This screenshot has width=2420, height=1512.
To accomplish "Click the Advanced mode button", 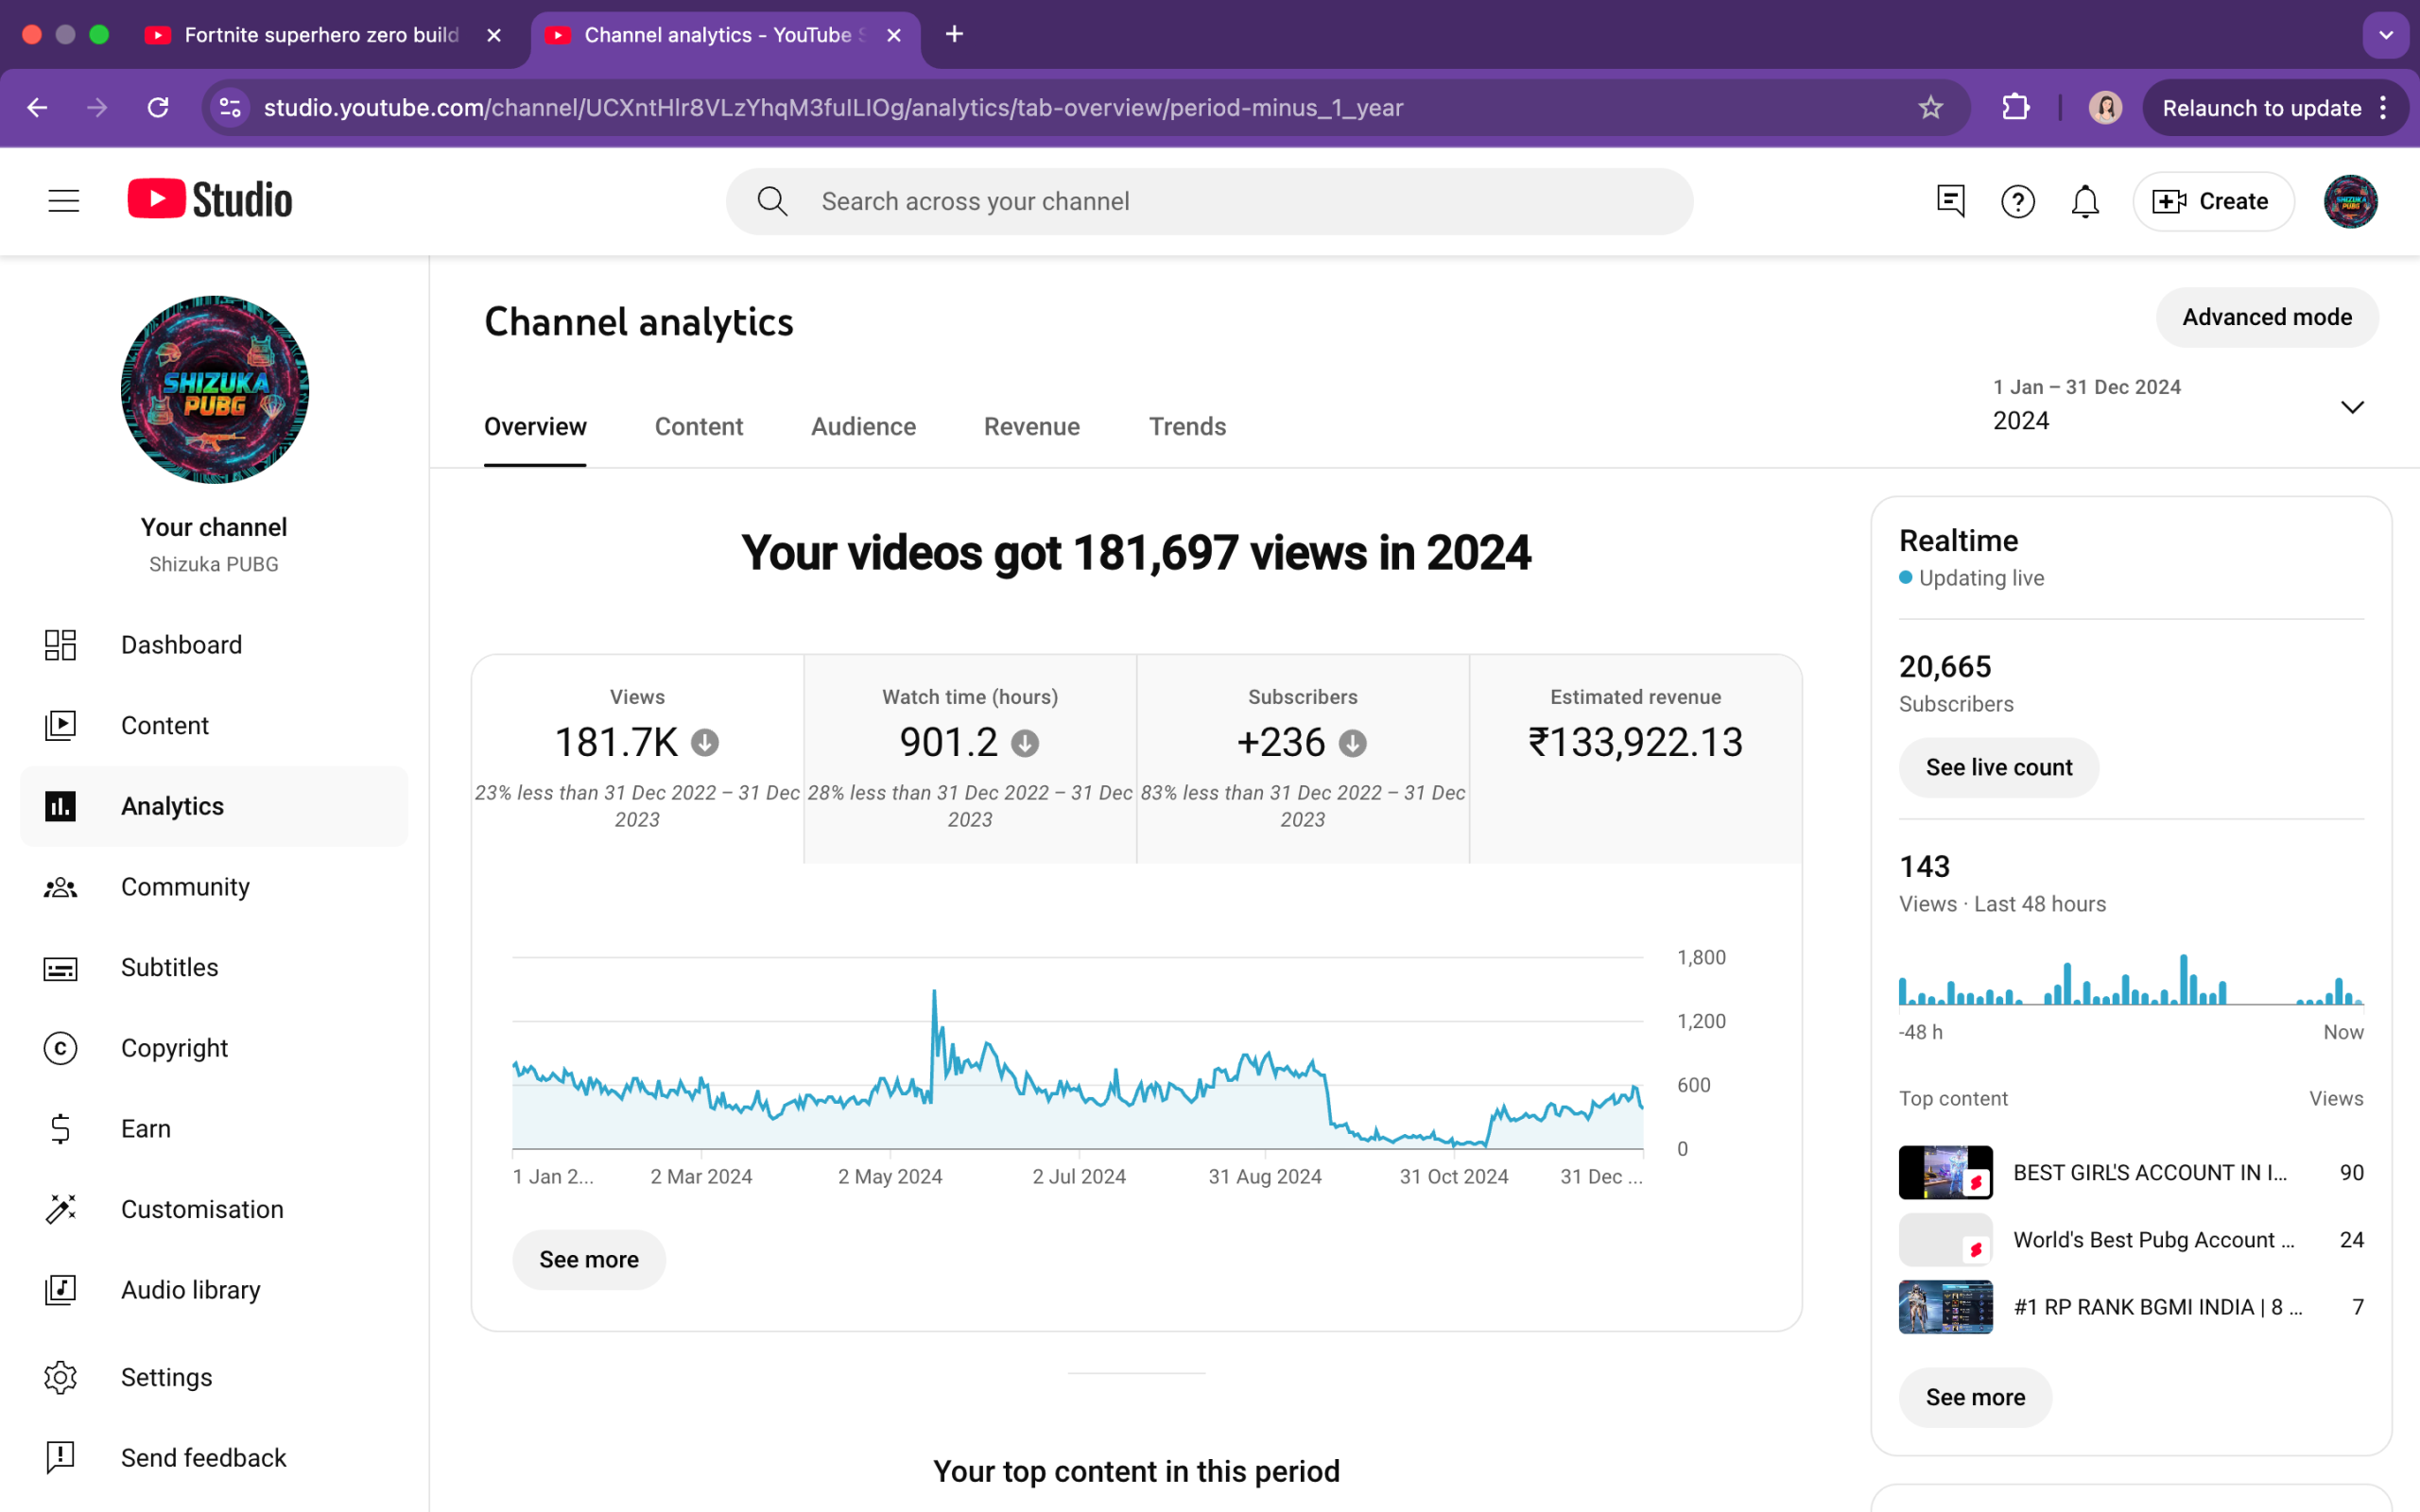I will [2266, 317].
